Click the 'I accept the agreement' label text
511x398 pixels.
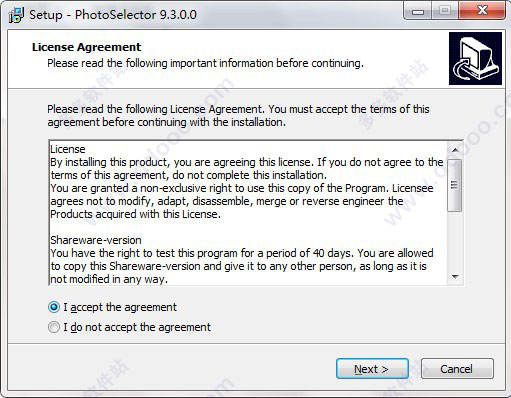coord(120,307)
